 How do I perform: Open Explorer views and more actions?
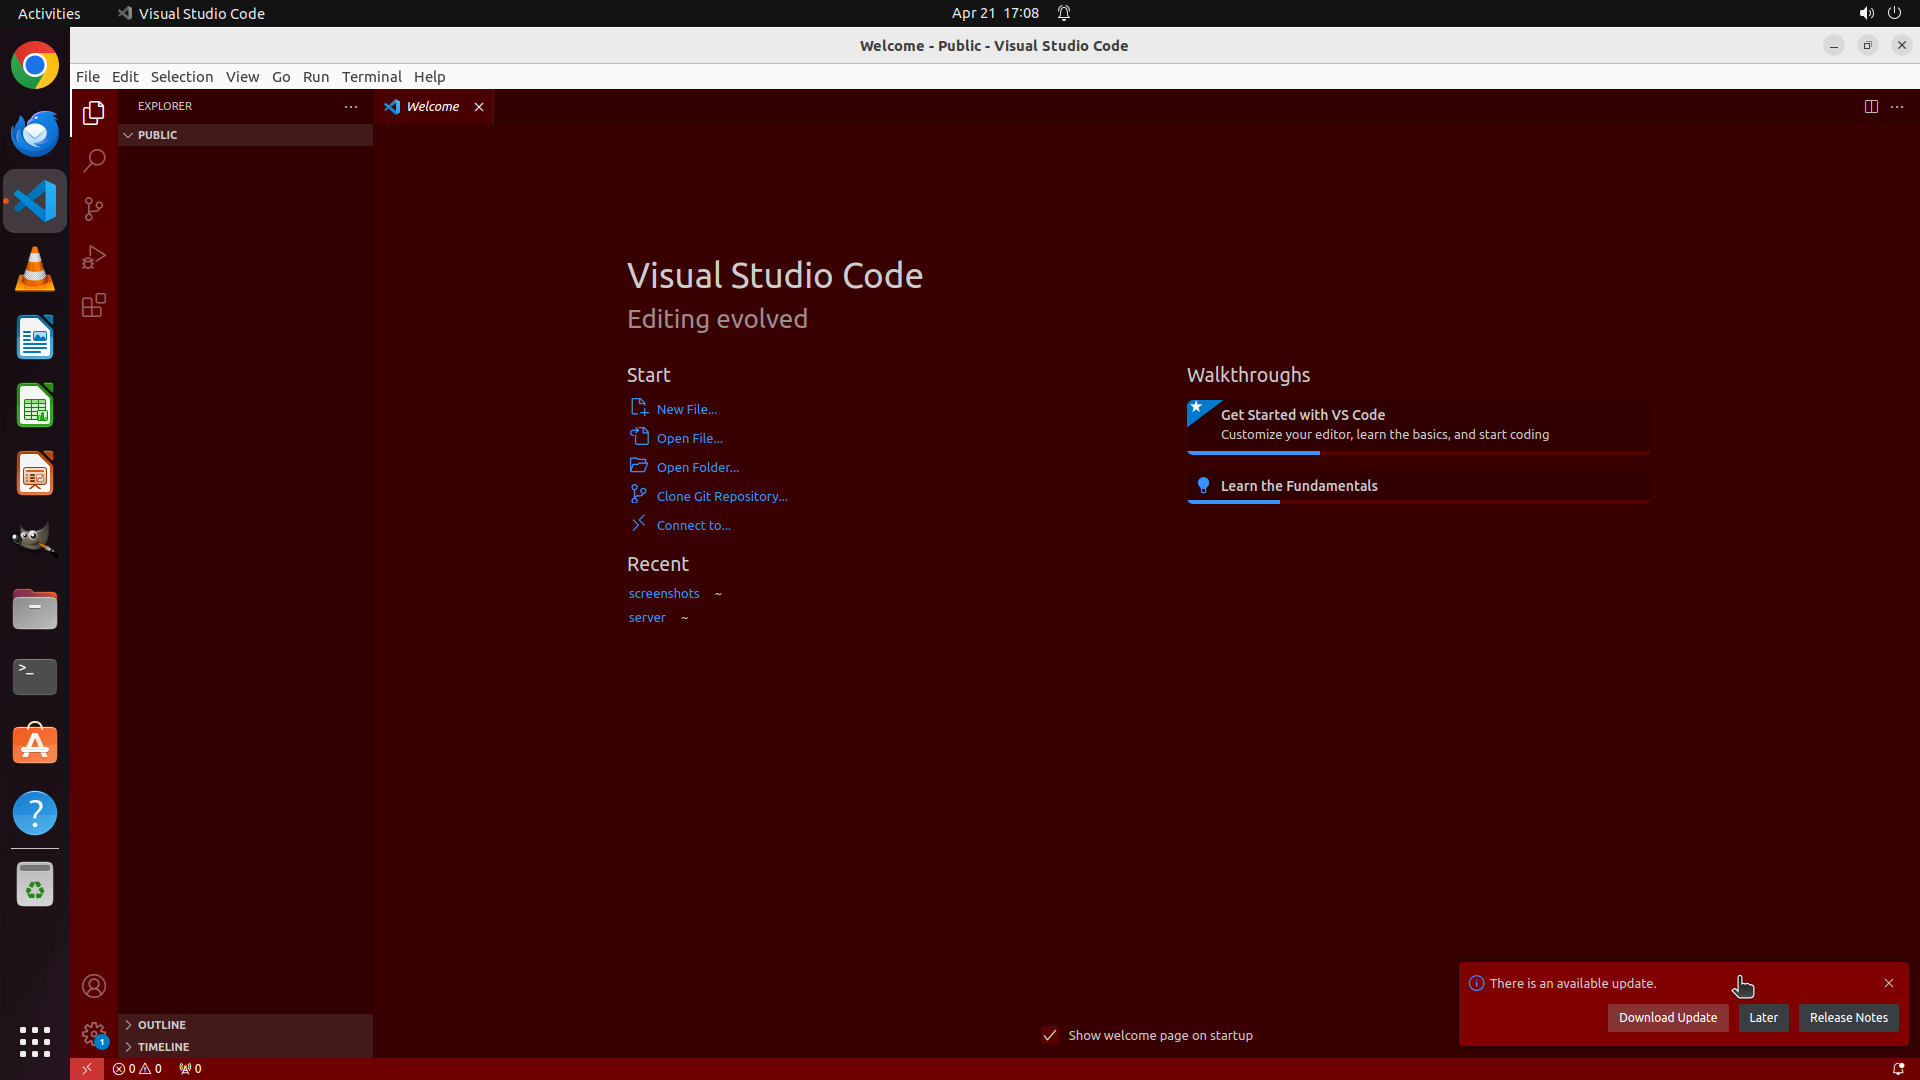pos(351,106)
